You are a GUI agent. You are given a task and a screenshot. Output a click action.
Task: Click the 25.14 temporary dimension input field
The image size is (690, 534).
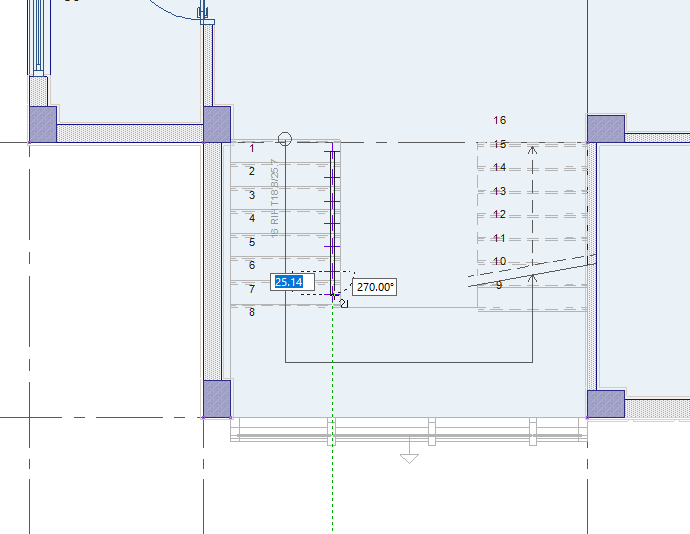292,282
